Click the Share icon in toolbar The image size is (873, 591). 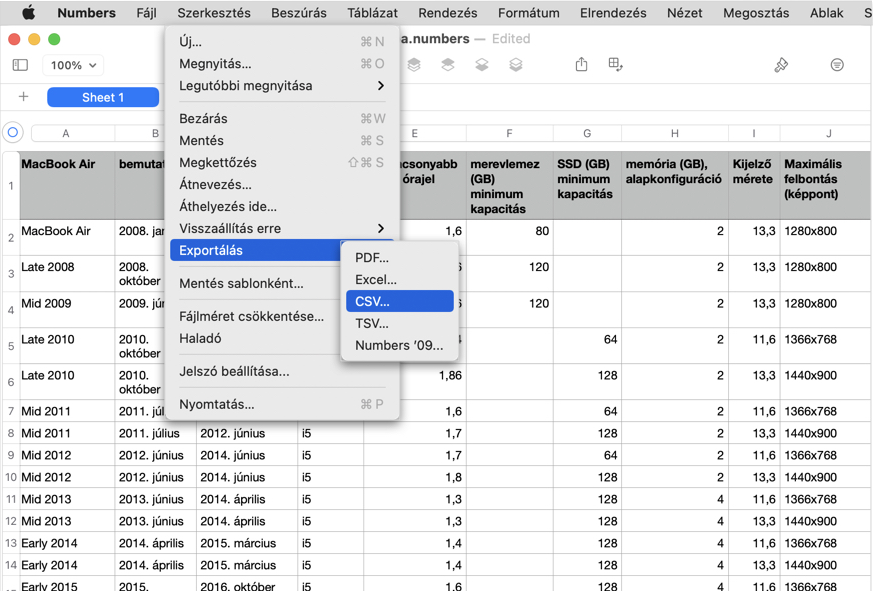581,65
